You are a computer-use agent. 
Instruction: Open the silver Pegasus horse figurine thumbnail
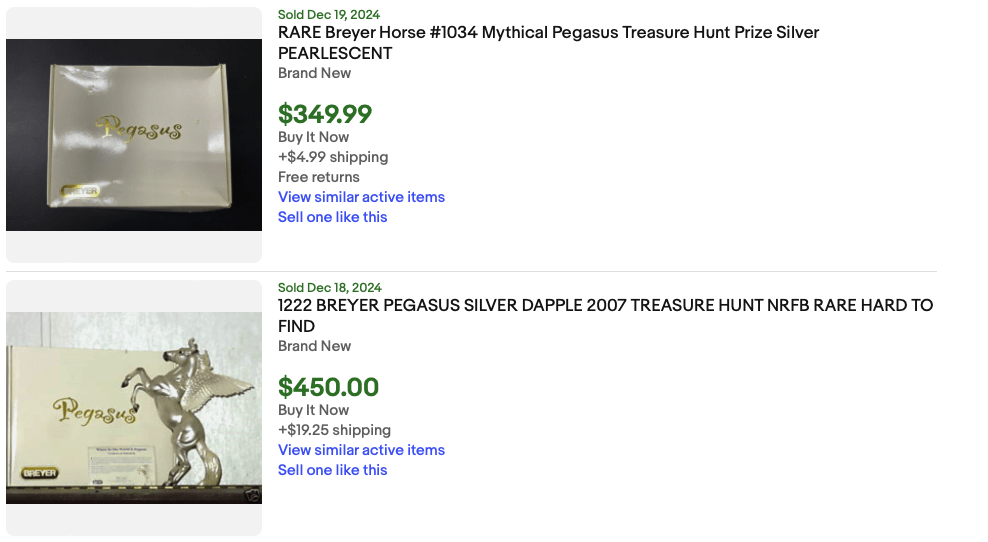(134, 408)
